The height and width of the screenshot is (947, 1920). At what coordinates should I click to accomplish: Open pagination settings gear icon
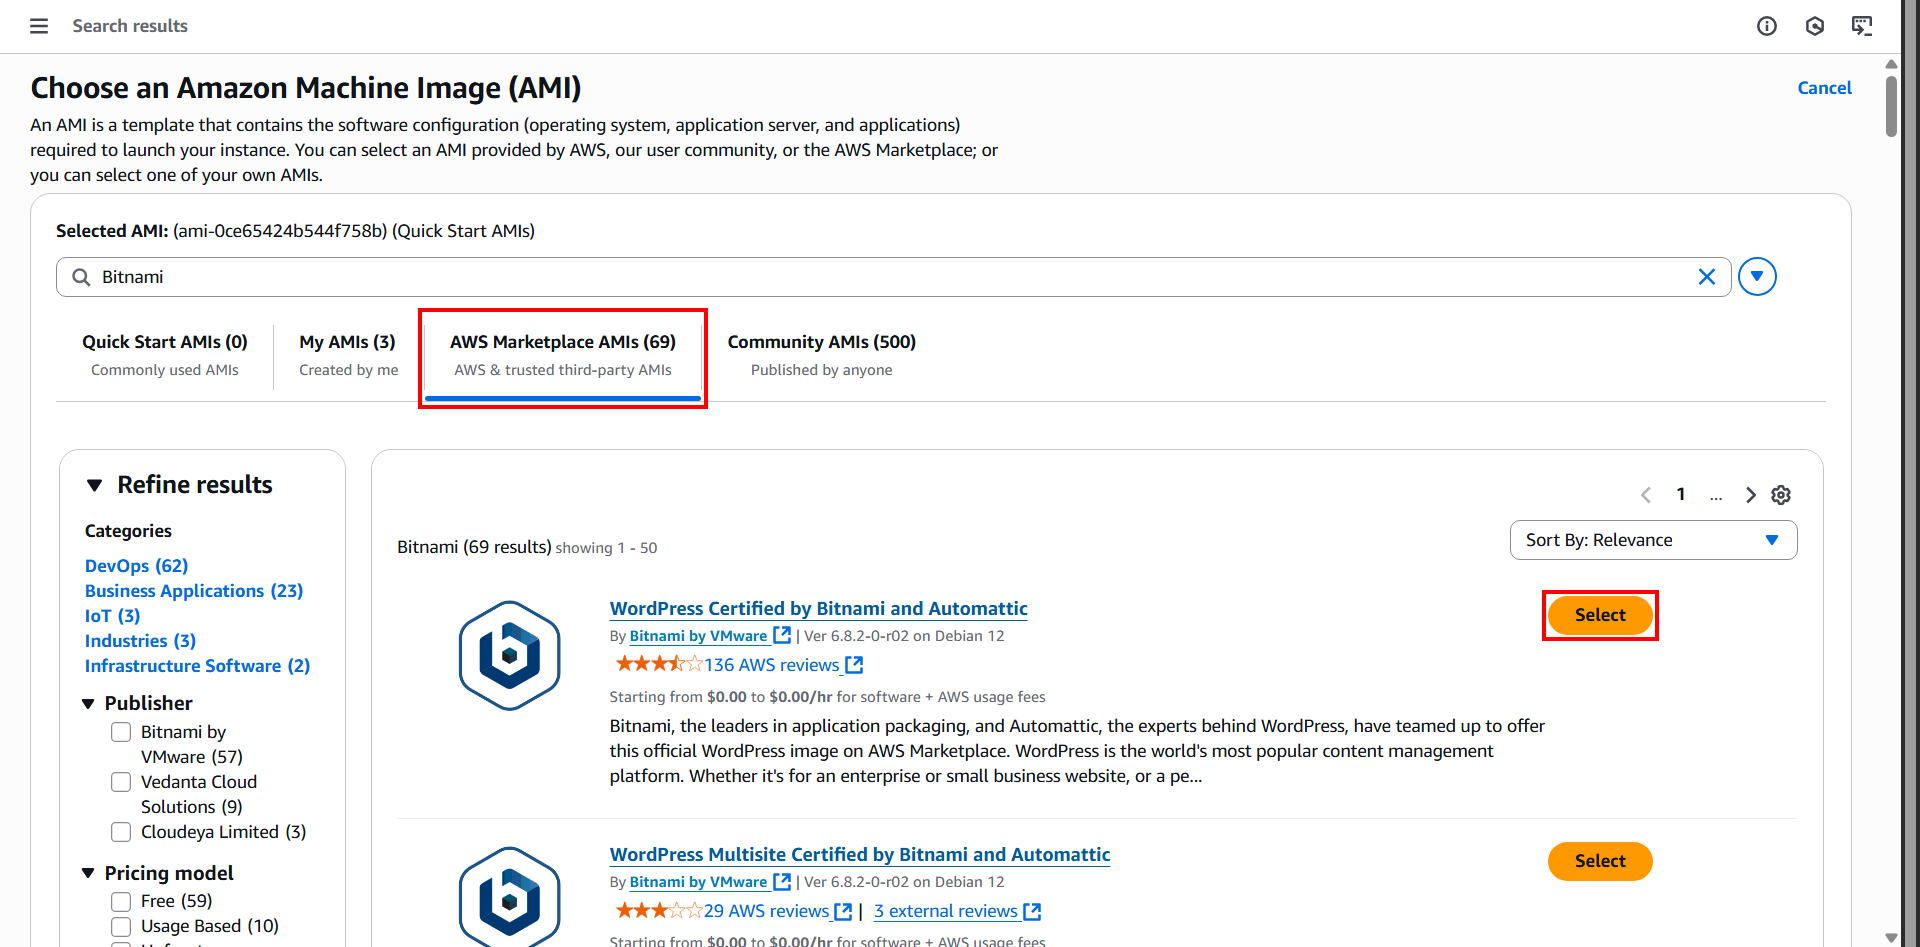(x=1781, y=495)
